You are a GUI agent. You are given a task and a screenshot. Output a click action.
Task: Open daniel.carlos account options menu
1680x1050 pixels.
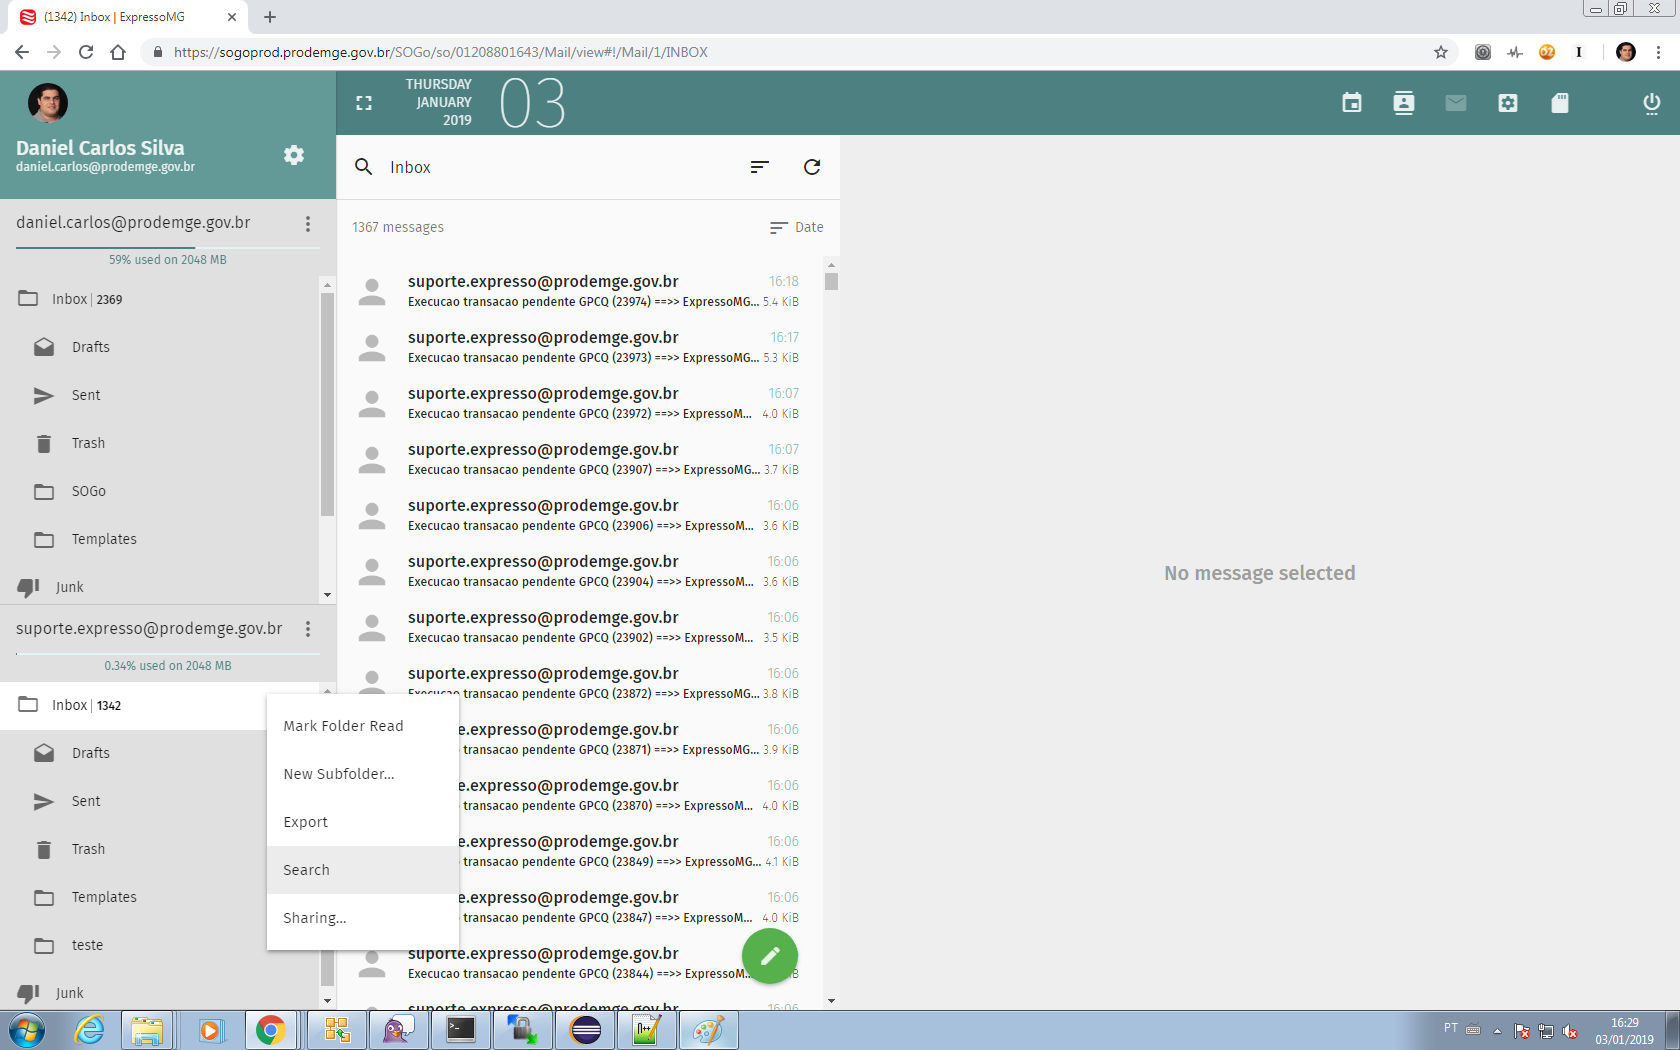[x=308, y=224]
